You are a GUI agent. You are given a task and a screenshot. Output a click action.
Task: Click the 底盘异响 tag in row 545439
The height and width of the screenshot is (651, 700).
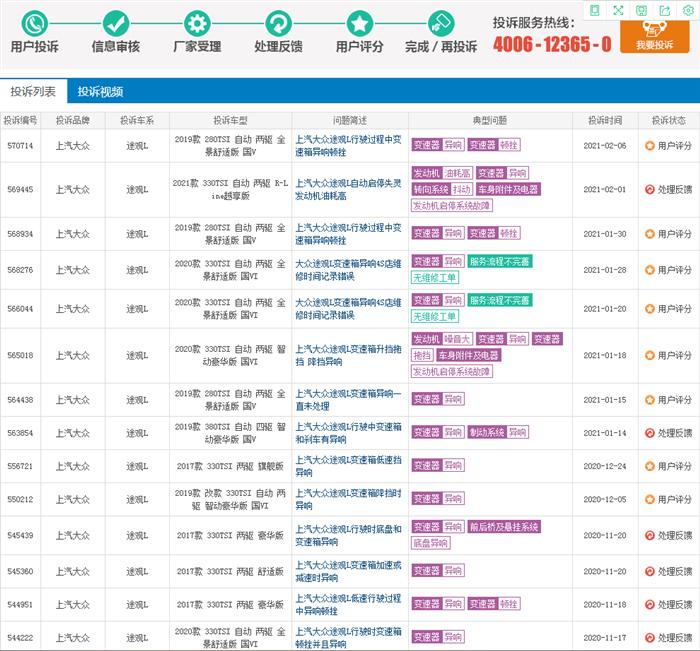point(431,543)
